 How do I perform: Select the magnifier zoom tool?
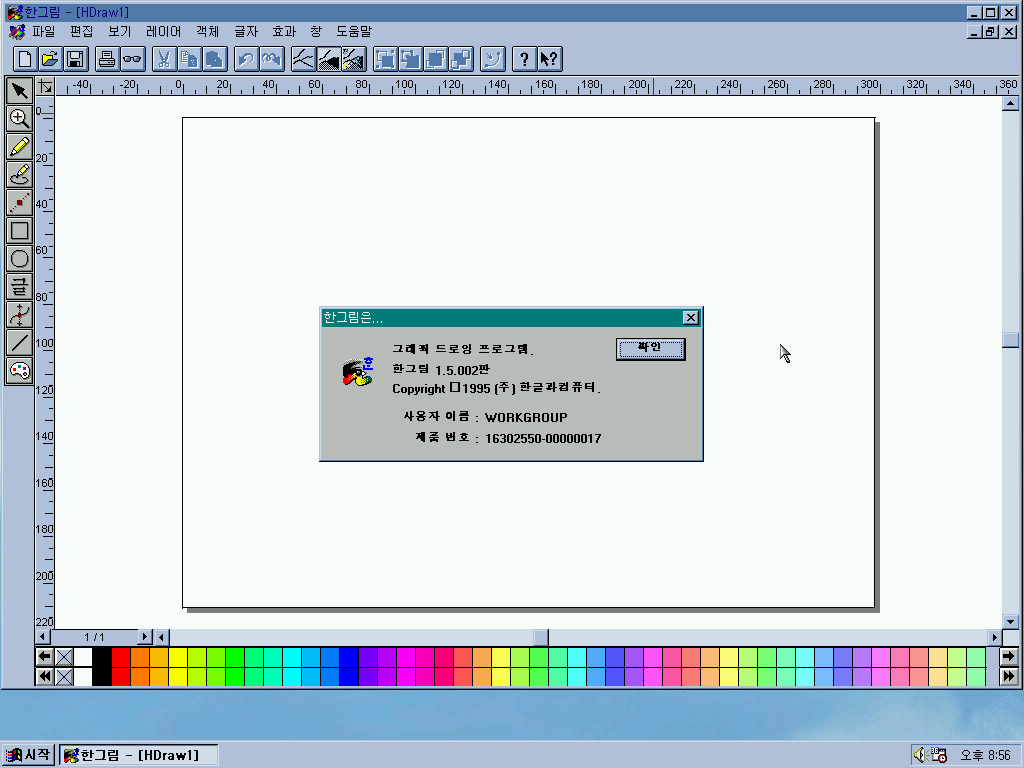pos(20,119)
